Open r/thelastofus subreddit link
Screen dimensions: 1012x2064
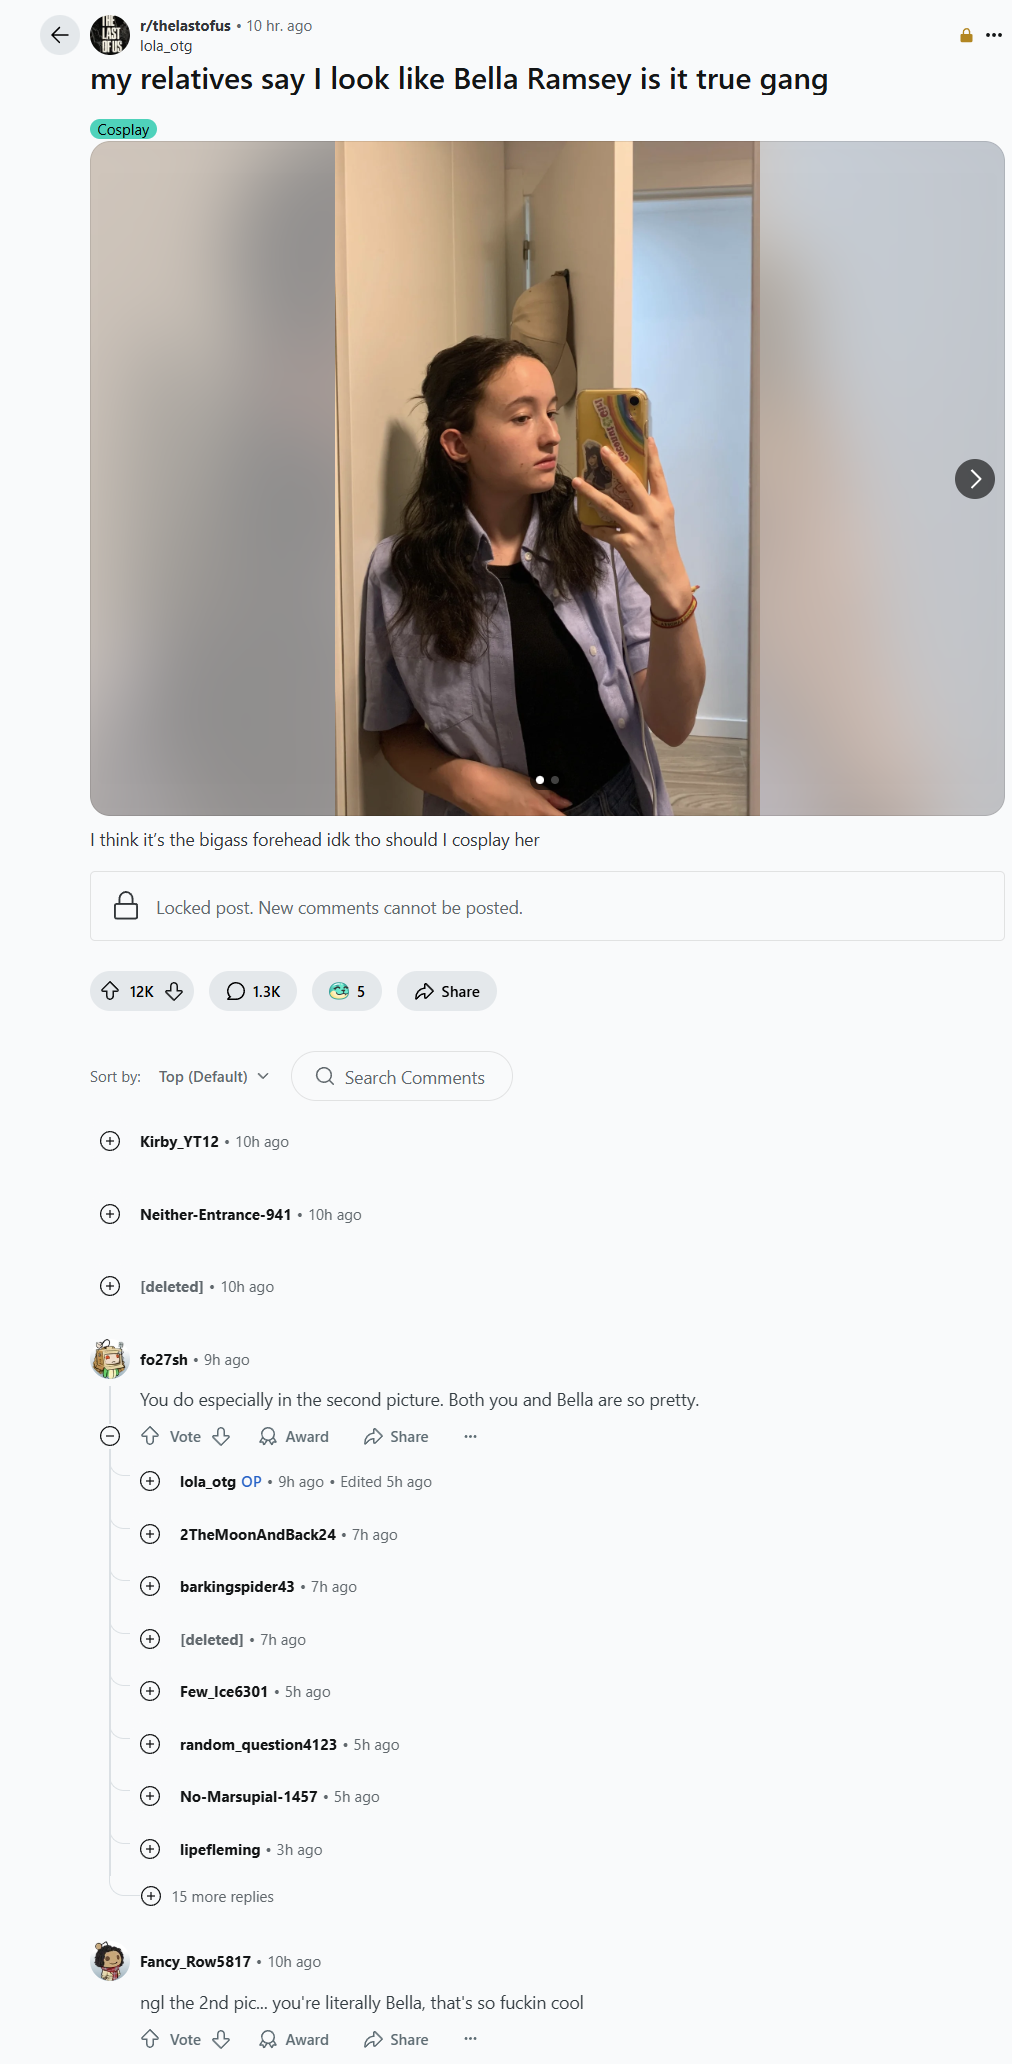click(185, 26)
